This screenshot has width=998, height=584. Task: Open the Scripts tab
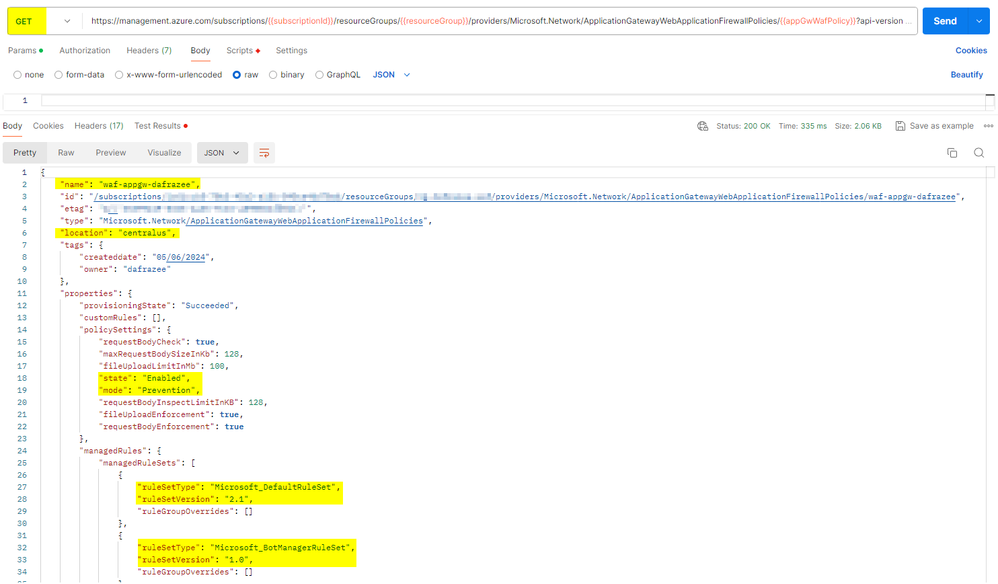pyautogui.click(x=243, y=50)
